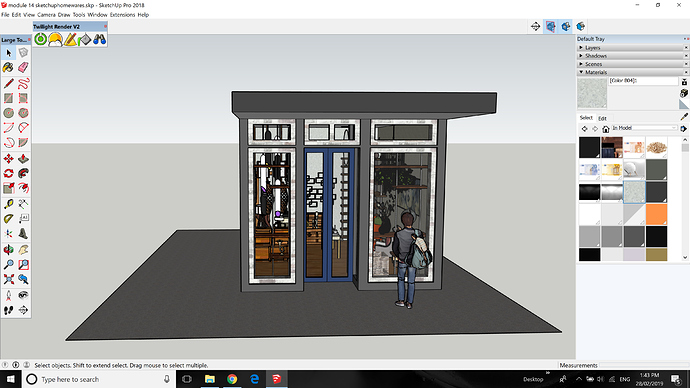This screenshot has width=690, height=388.
Task: Choose the Select arrow tool
Action: tap(8, 53)
